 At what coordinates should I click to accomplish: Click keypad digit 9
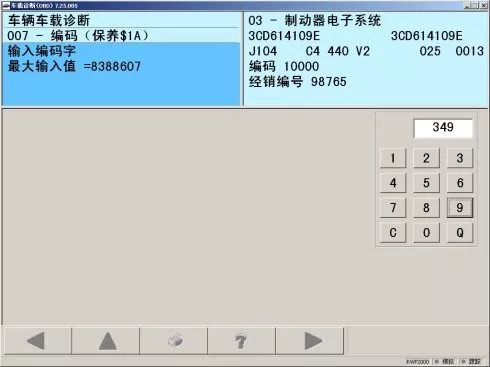(x=460, y=208)
